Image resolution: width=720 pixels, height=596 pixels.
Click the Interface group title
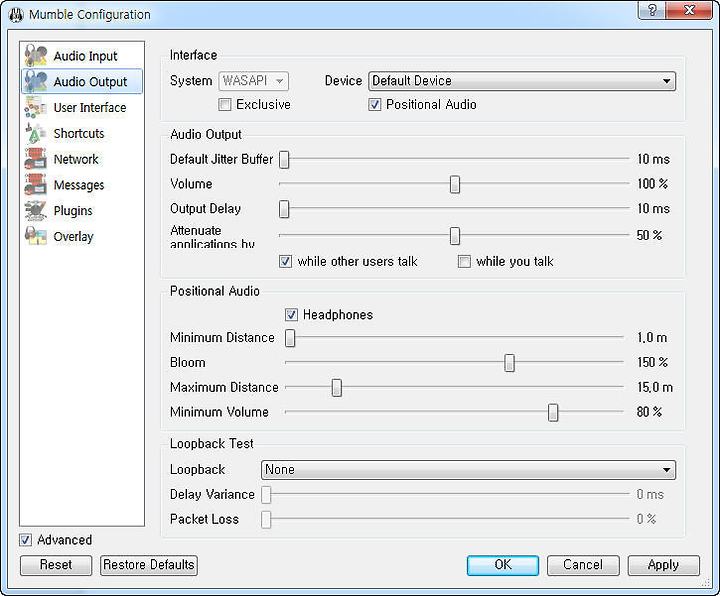[x=193, y=55]
